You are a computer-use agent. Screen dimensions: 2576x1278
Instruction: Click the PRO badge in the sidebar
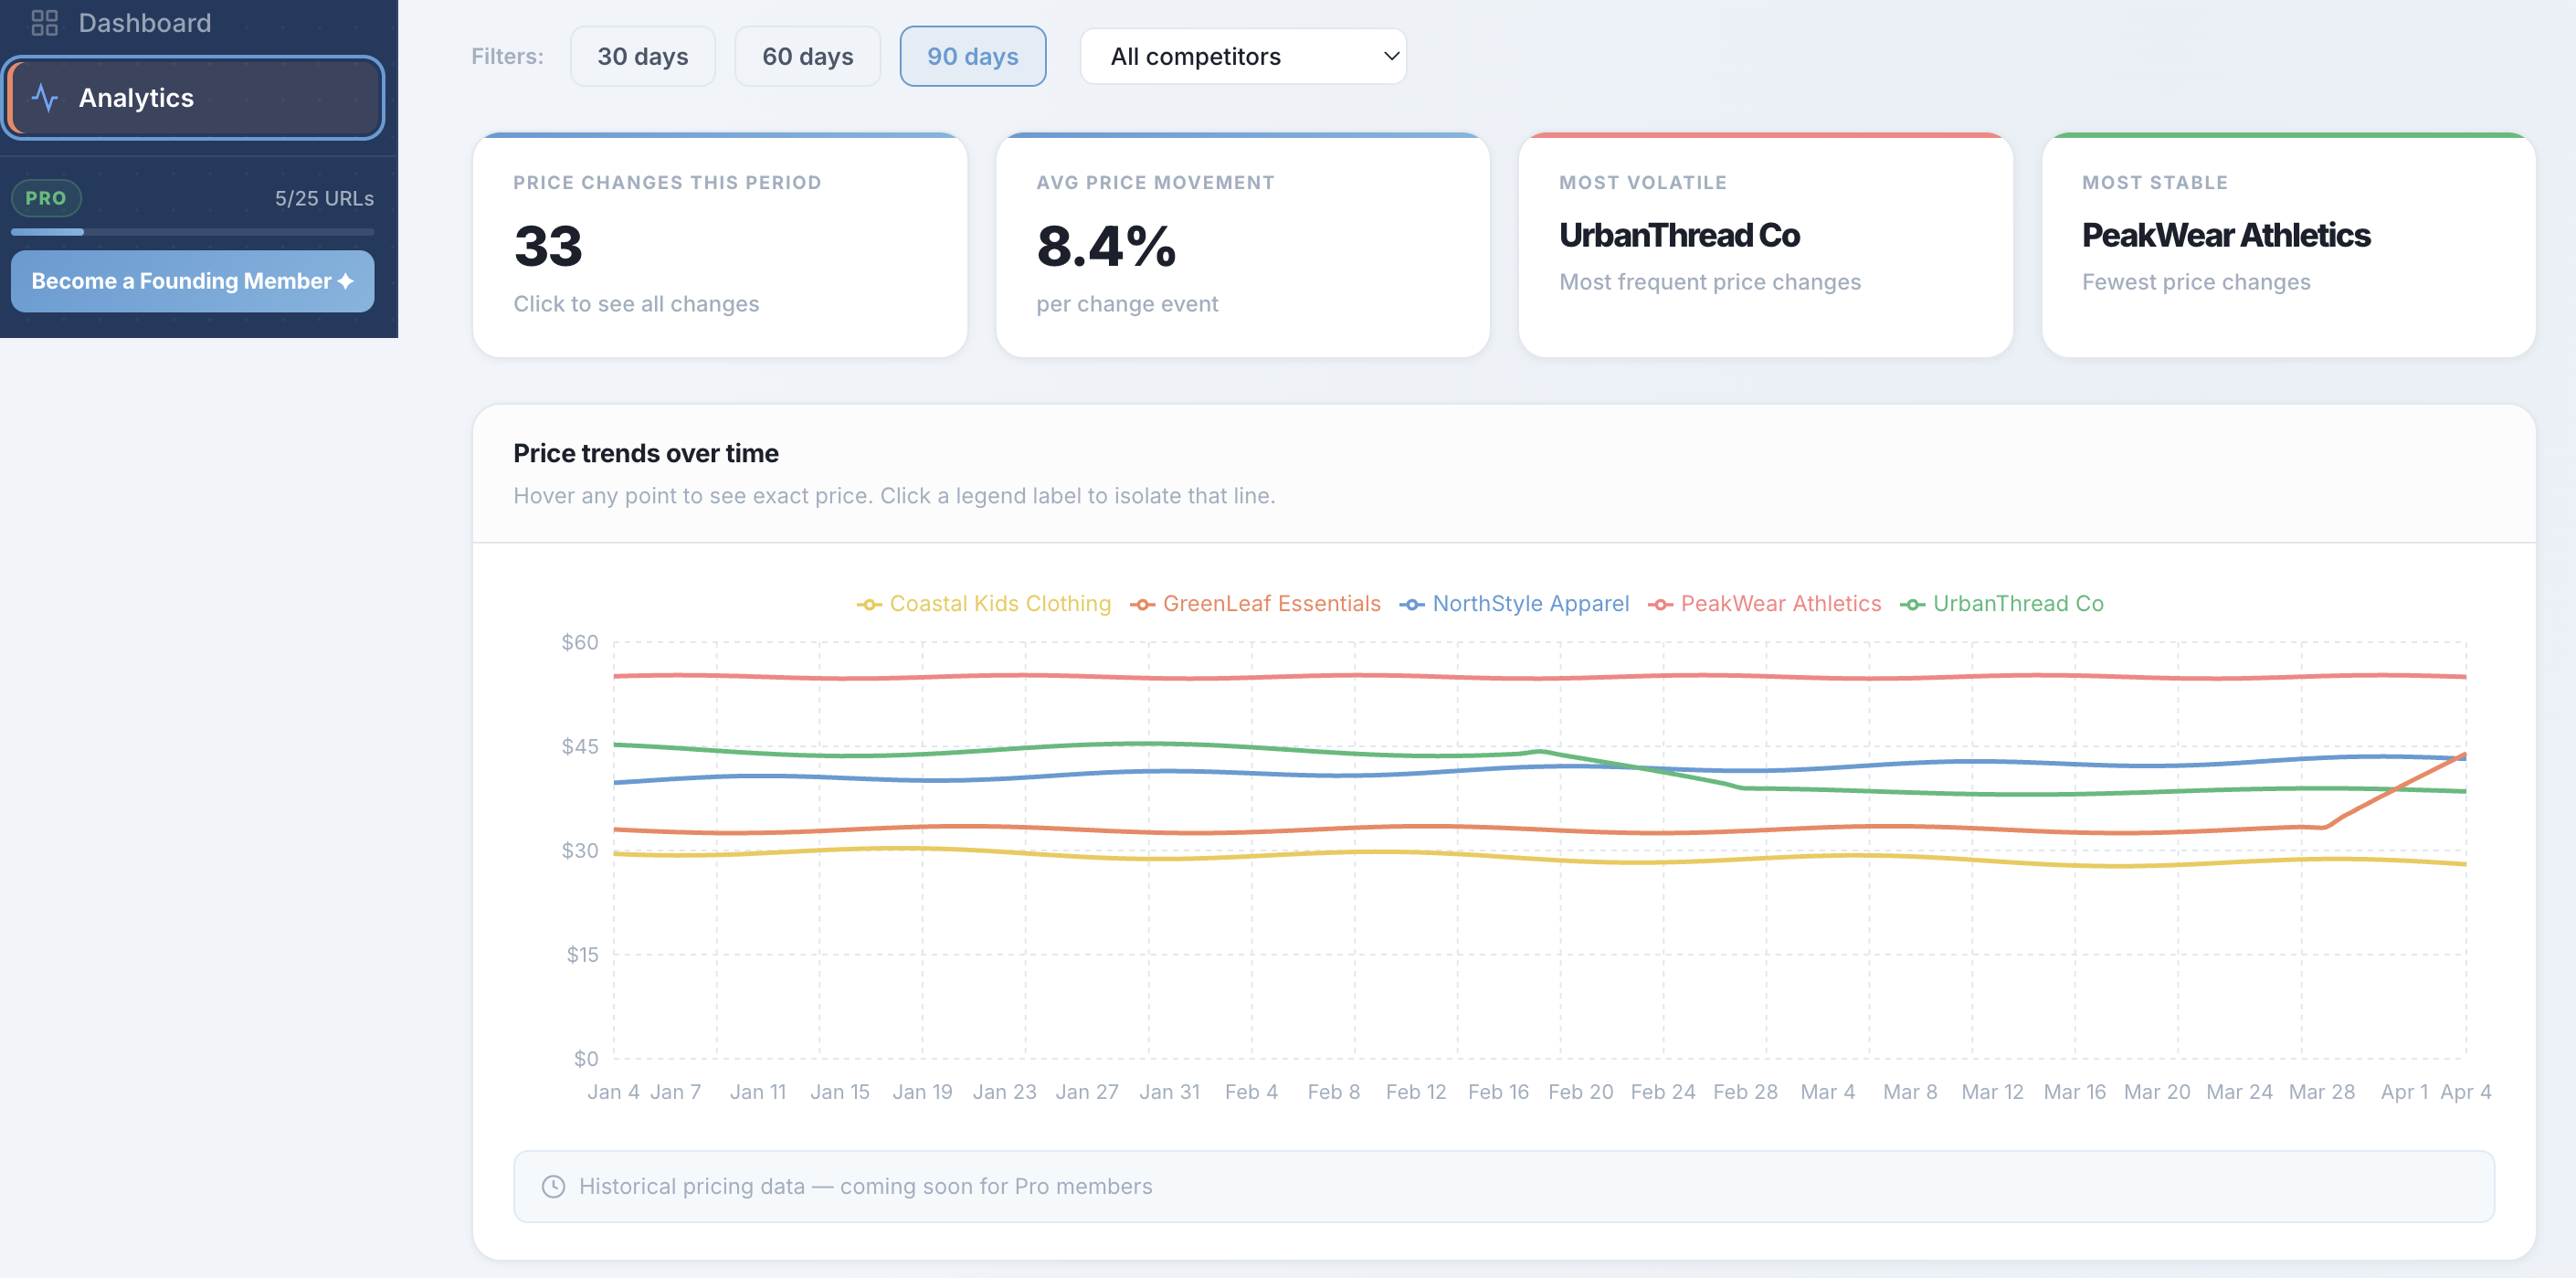(x=46, y=197)
